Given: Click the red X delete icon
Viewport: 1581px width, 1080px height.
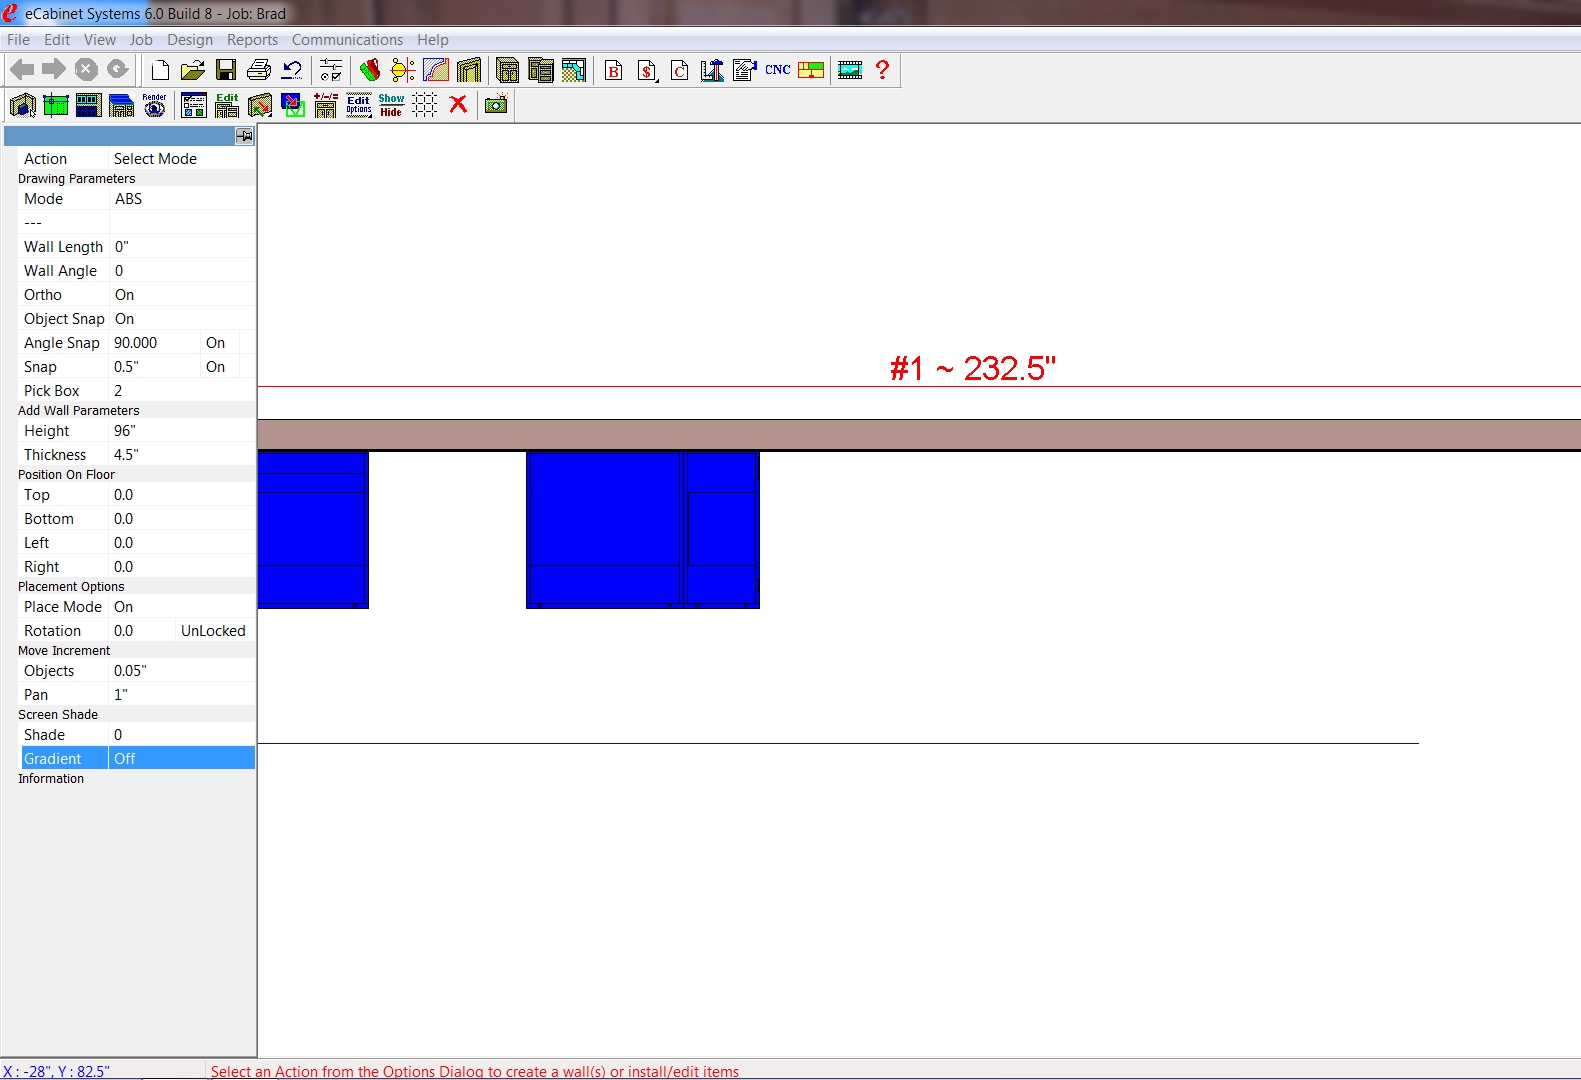Looking at the screenshot, I should 458,105.
